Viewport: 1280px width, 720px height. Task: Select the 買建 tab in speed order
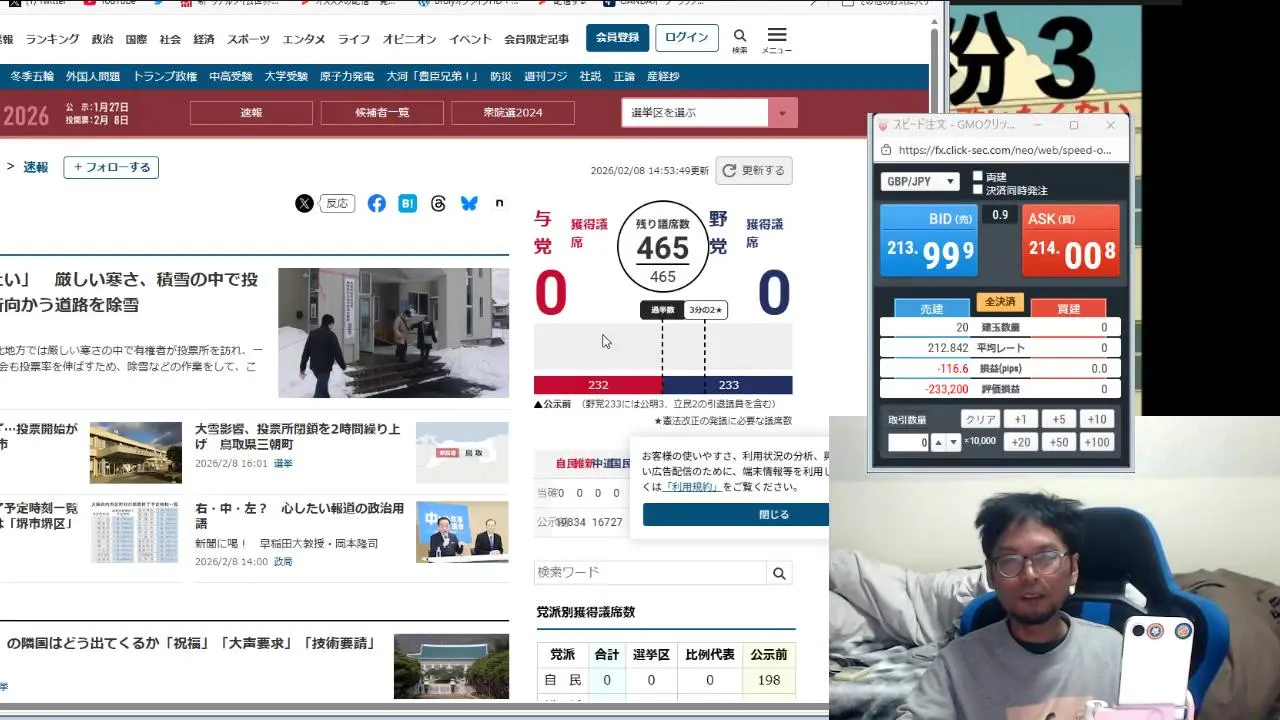click(1068, 309)
